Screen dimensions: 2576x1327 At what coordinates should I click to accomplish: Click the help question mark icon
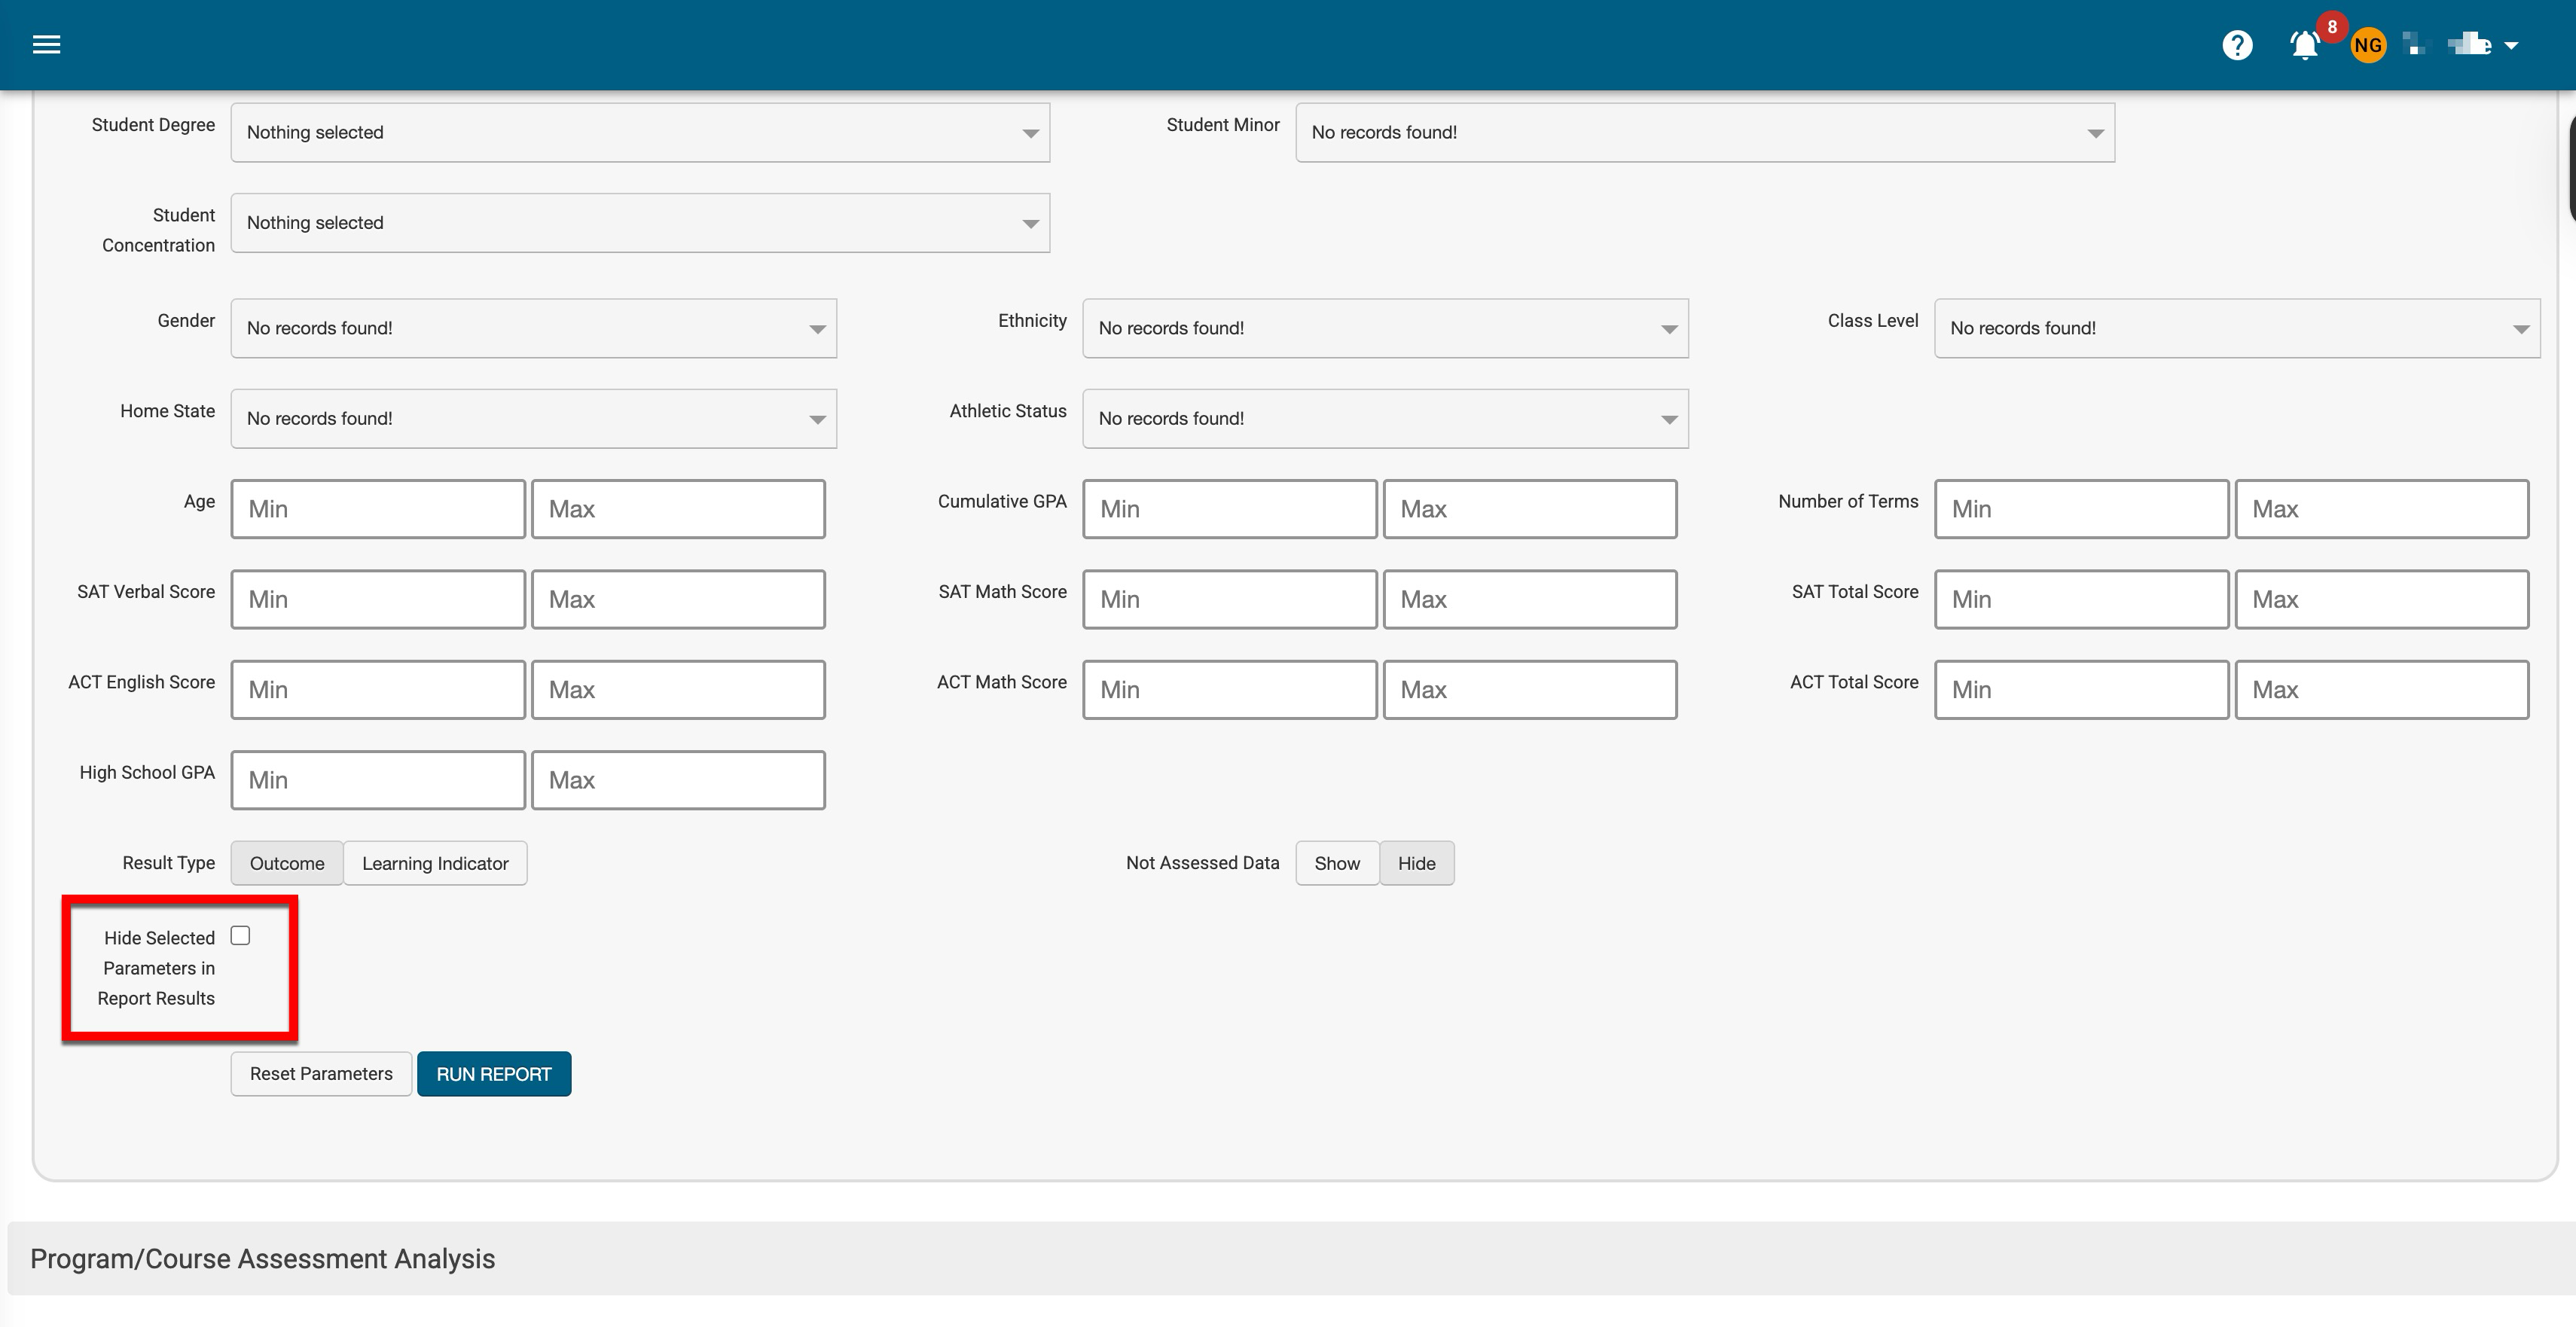tap(2237, 45)
